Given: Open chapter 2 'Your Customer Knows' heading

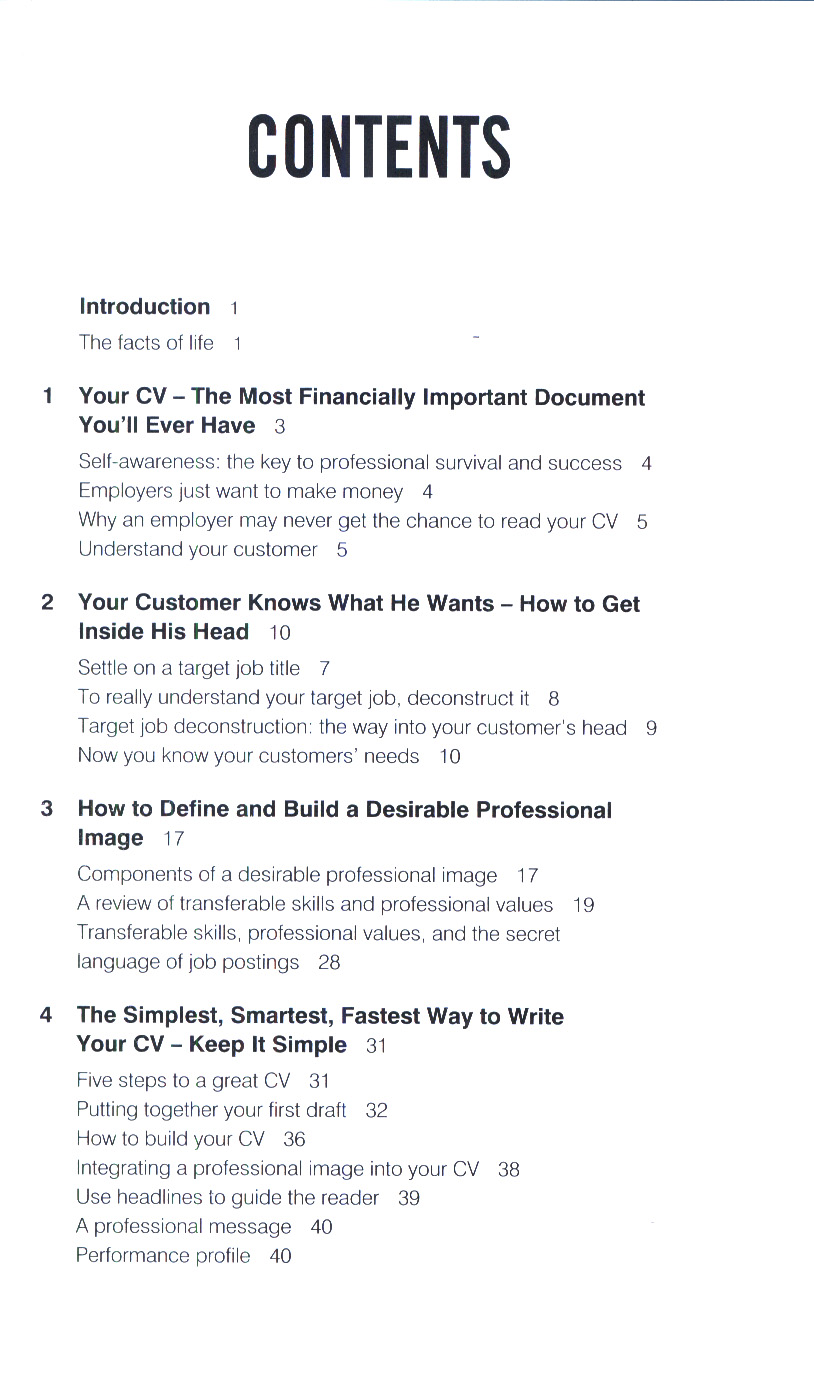Looking at the screenshot, I should [x=358, y=604].
